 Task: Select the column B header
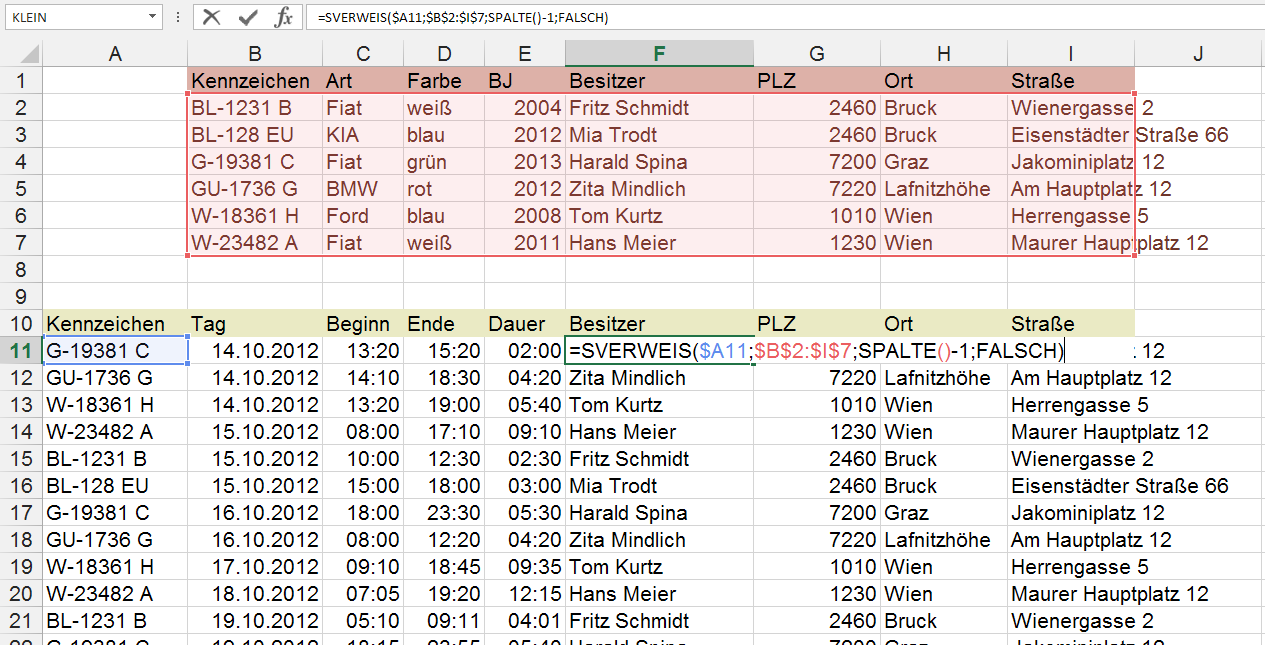254,54
